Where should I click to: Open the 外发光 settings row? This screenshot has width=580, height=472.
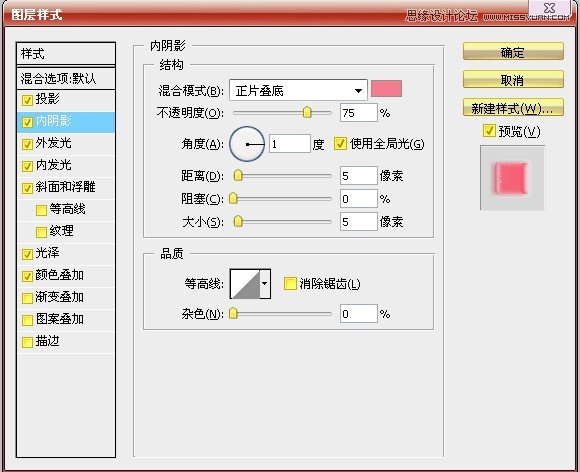66,144
